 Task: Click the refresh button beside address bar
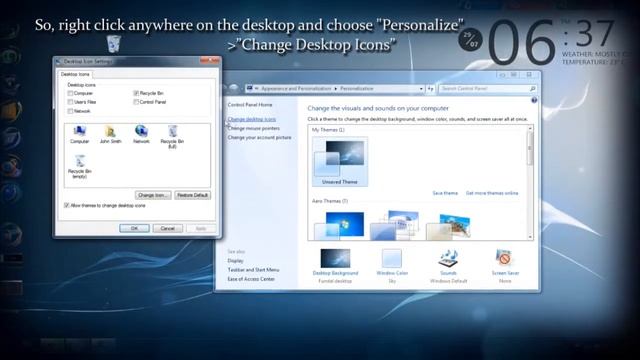click(431, 89)
